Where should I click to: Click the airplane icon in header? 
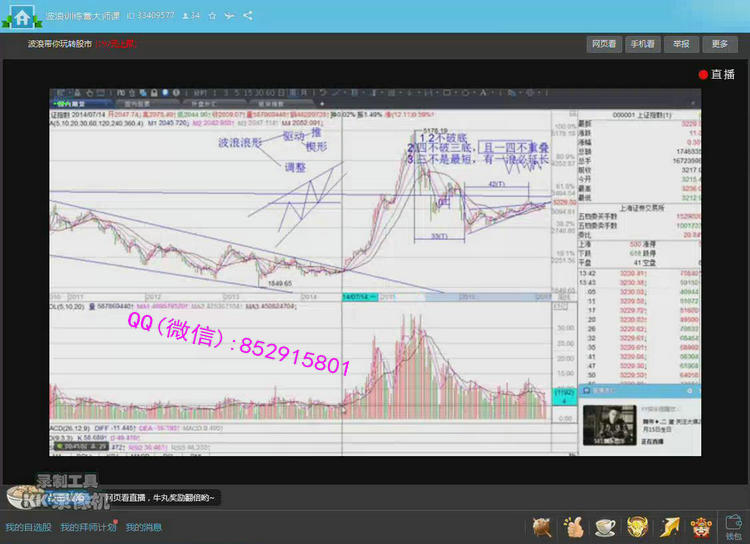pos(229,16)
